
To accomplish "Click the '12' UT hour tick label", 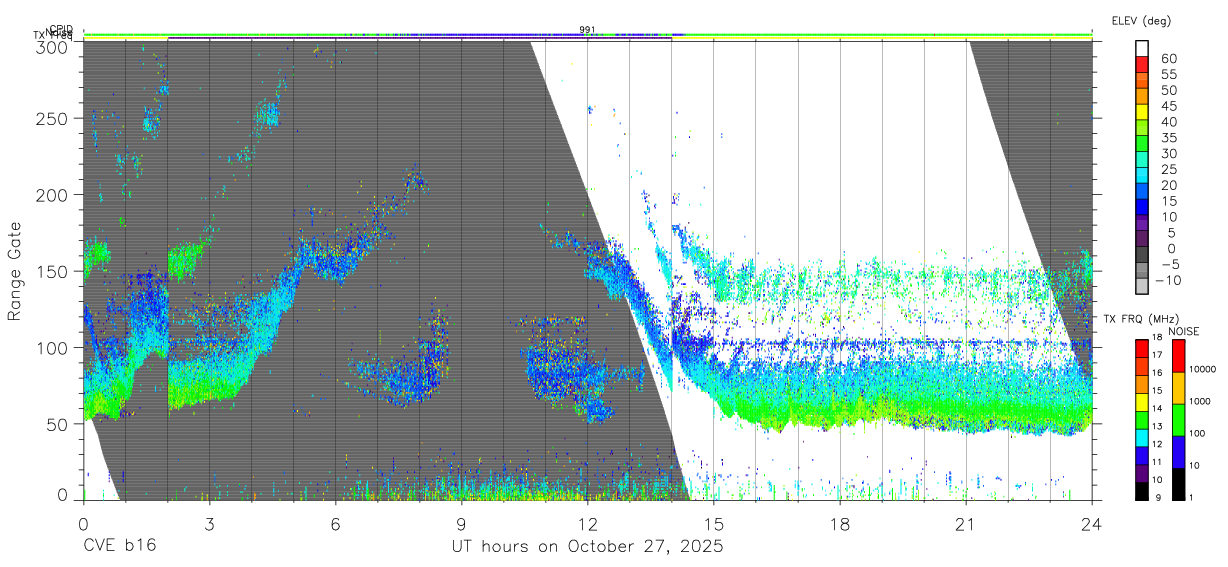I will tap(587, 523).
